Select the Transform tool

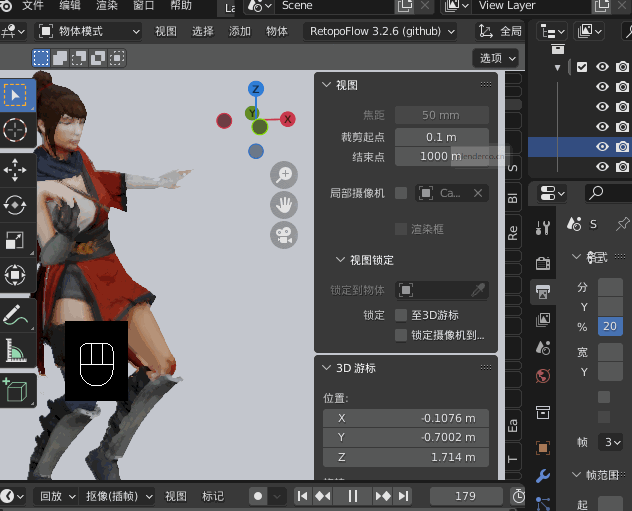(x=15, y=275)
